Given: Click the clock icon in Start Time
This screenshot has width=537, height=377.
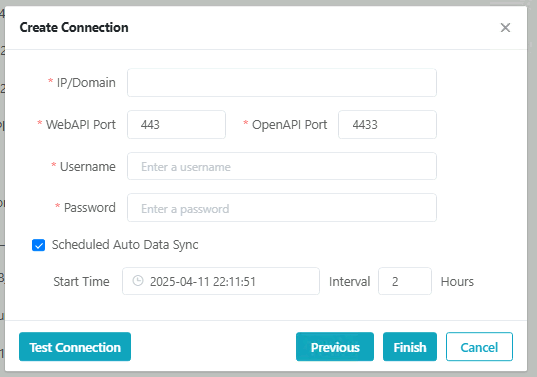Looking at the screenshot, I should [x=138, y=281].
